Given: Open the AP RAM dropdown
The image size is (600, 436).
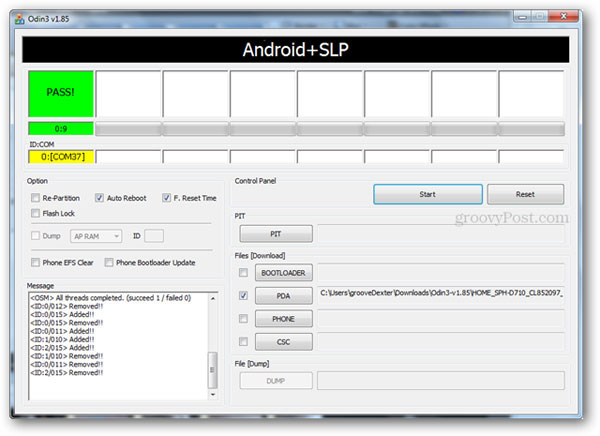Looking at the screenshot, I should tap(96, 236).
